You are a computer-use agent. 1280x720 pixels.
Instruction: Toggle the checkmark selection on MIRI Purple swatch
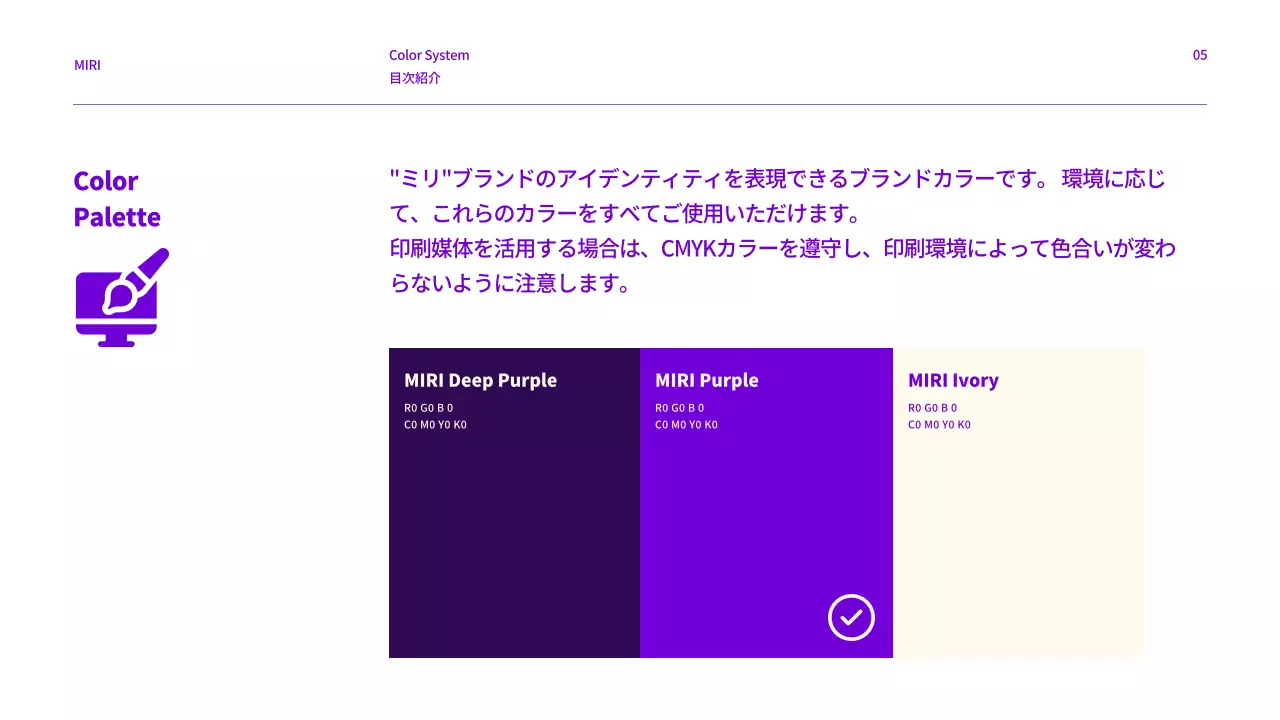point(851,617)
